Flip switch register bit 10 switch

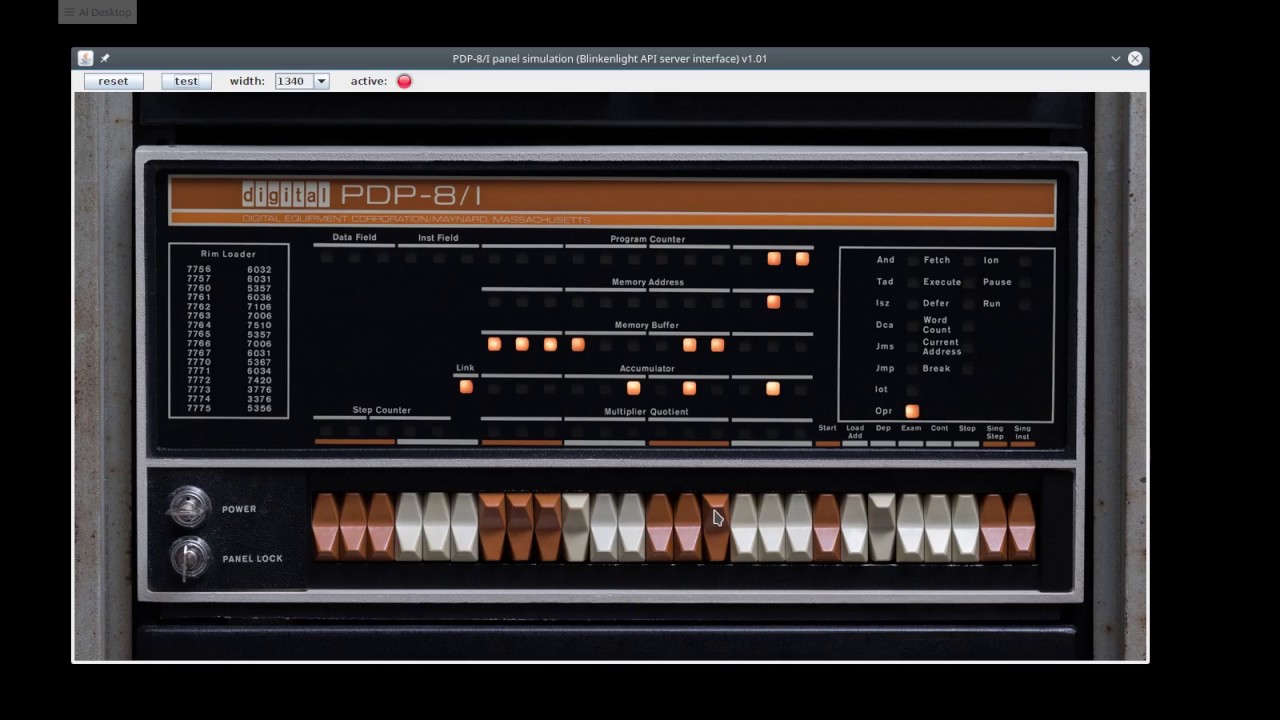coord(771,526)
